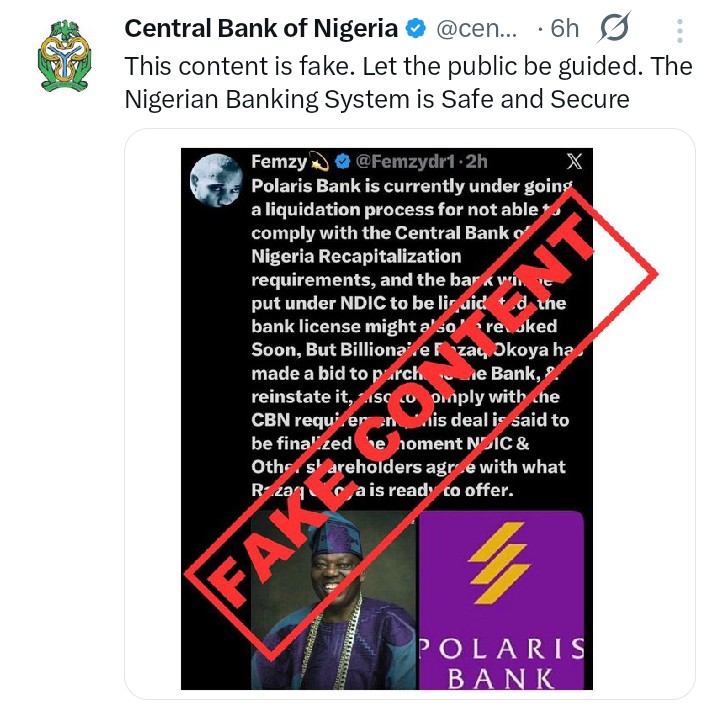Expand the three-dot more options menu

[x=679, y=30]
